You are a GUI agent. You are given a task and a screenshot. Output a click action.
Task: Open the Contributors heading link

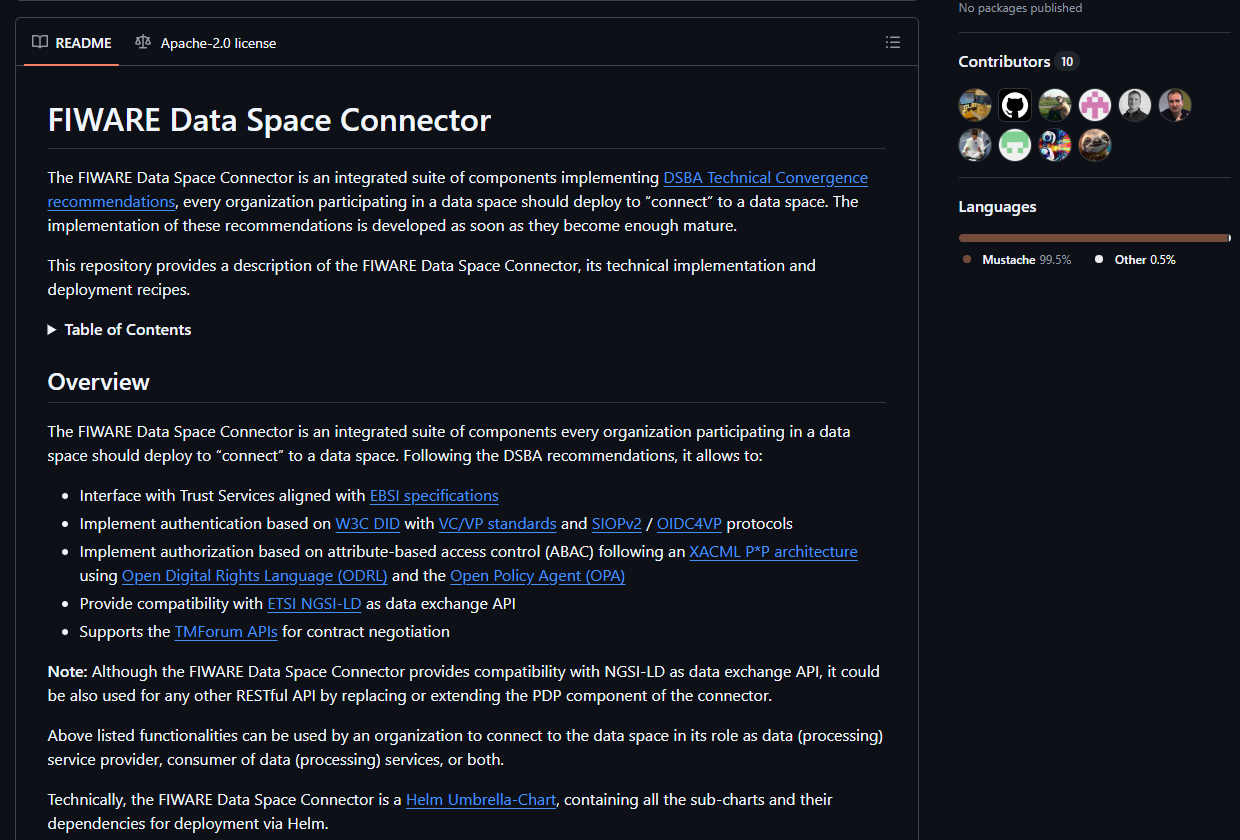coord(1003,62)
